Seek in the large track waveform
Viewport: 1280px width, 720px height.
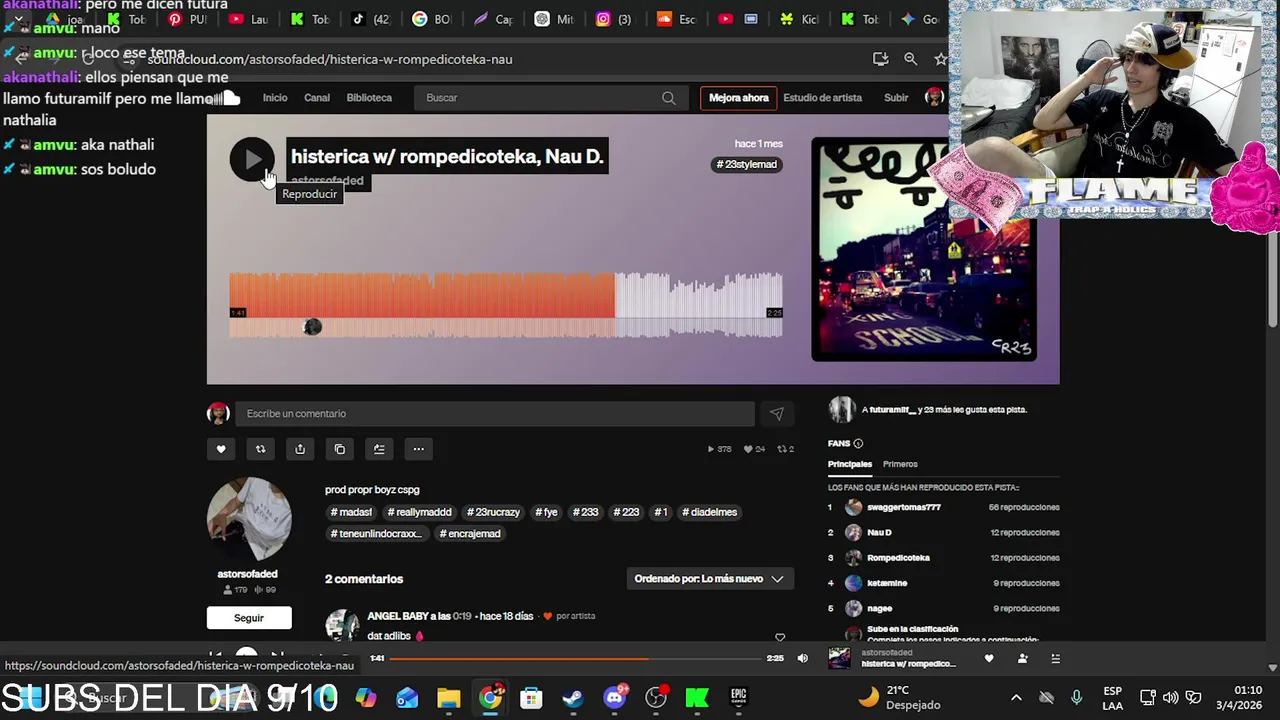pos(506,305)
